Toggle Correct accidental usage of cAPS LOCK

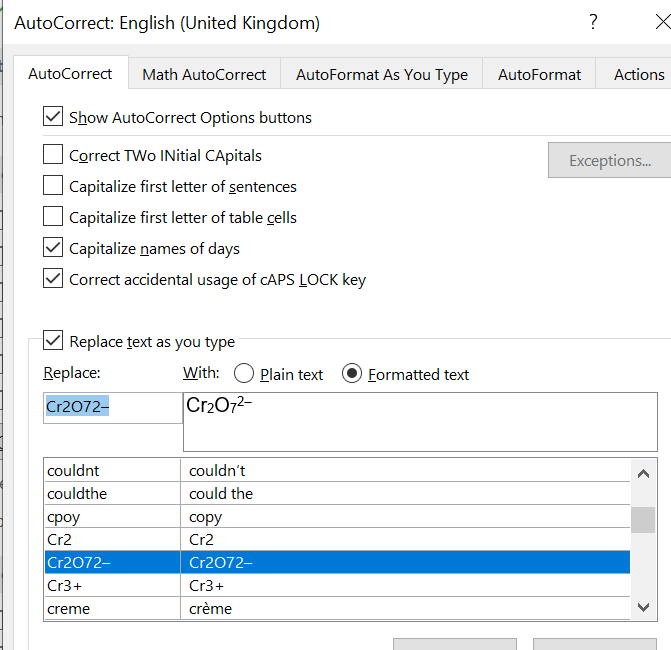pos(54,279)
